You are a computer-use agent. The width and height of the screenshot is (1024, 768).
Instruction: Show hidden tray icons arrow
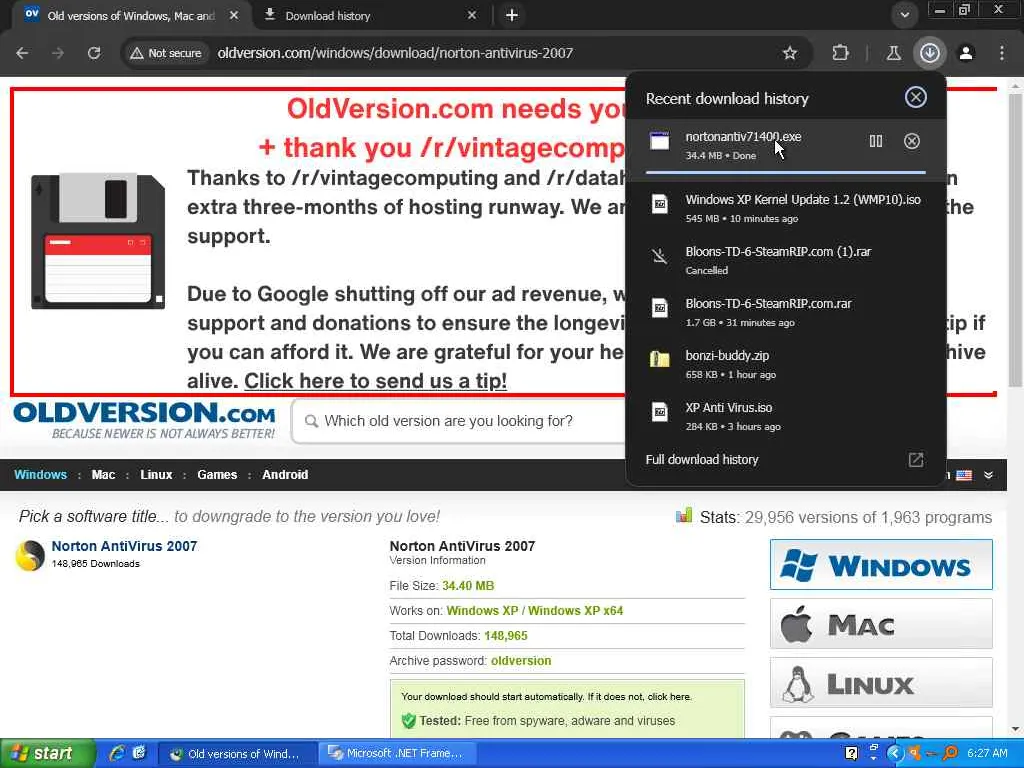(x=895, y=753)
